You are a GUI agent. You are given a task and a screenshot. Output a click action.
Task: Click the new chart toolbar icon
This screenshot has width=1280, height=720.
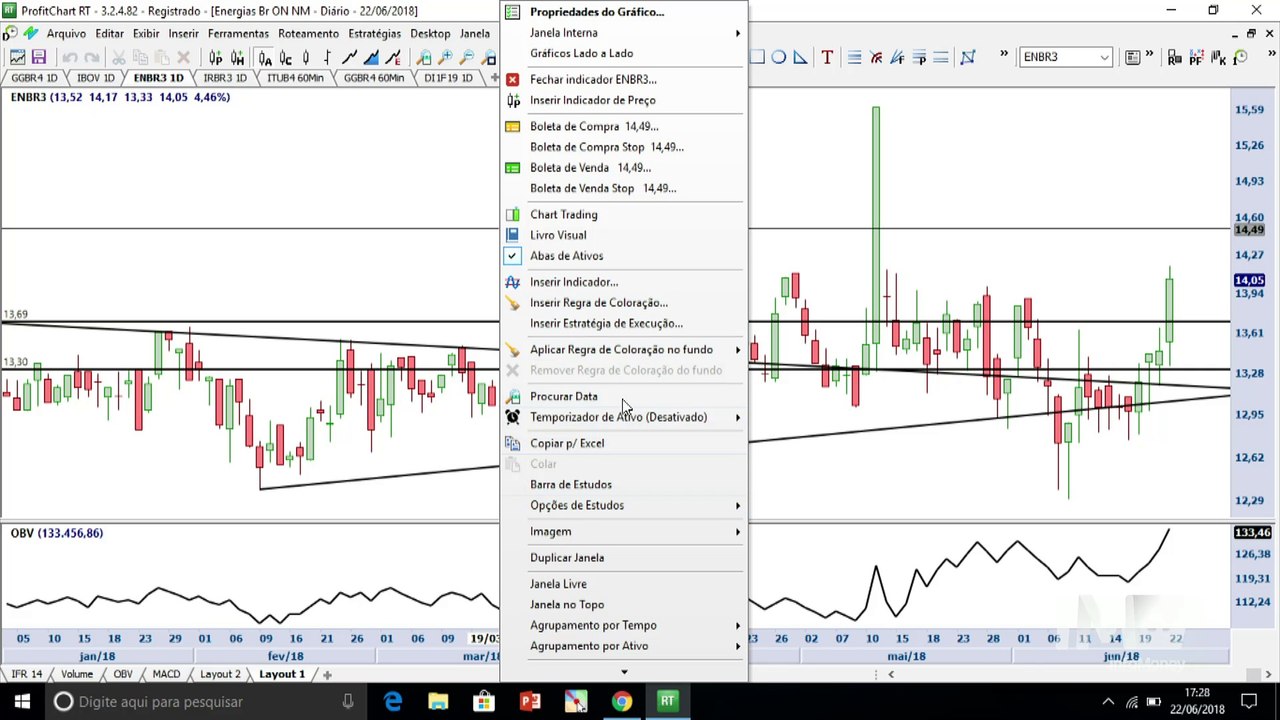18,58
